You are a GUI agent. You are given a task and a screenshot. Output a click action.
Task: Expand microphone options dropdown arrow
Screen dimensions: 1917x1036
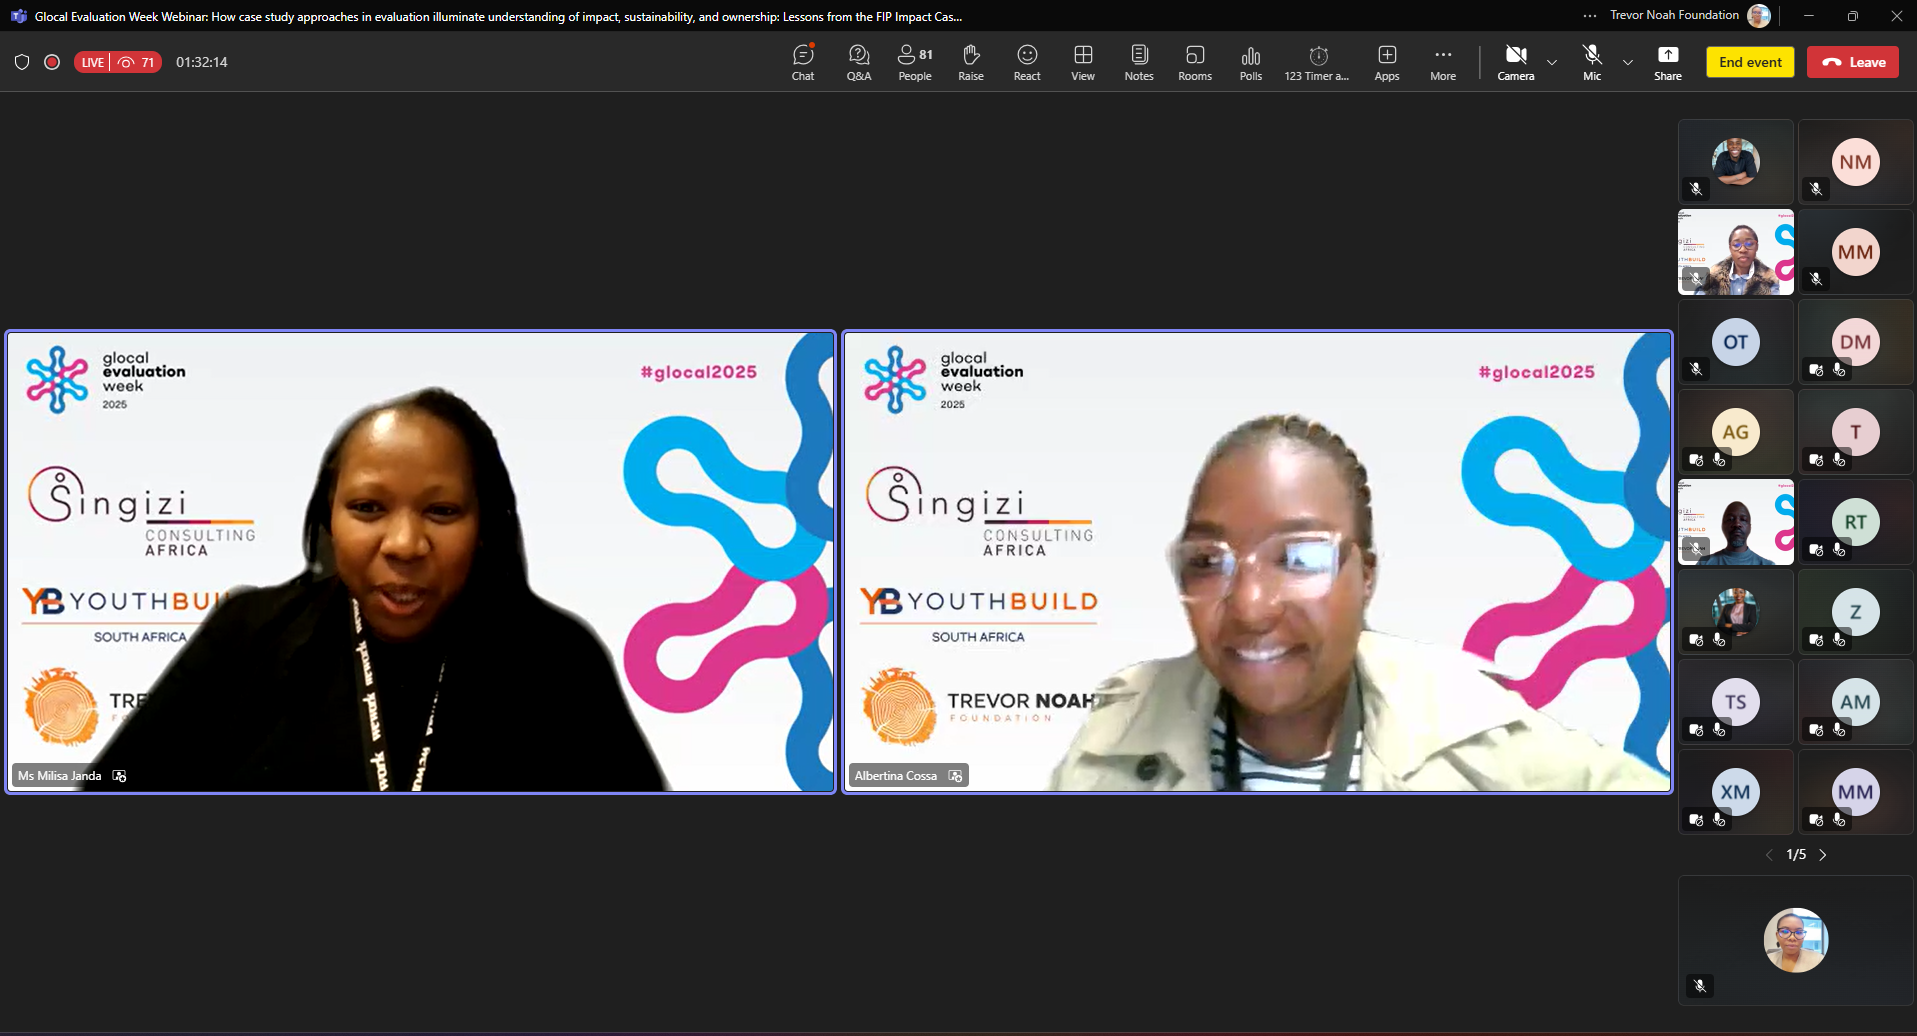coord(1628,62)
